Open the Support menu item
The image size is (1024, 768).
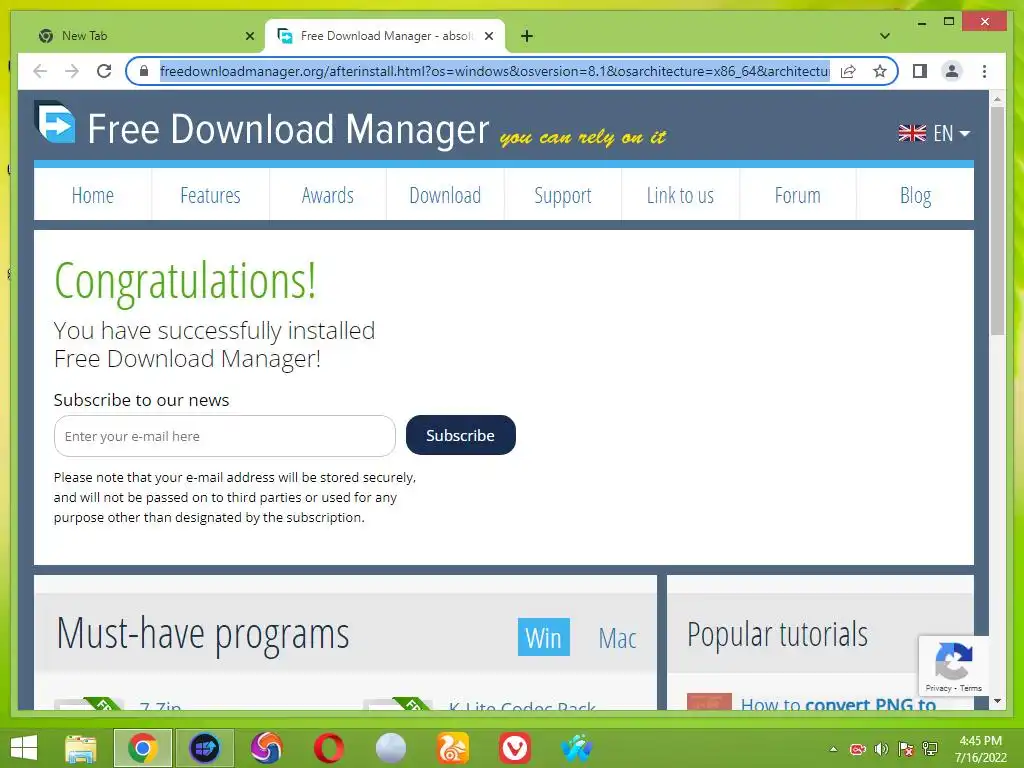[x=563, y=195]
